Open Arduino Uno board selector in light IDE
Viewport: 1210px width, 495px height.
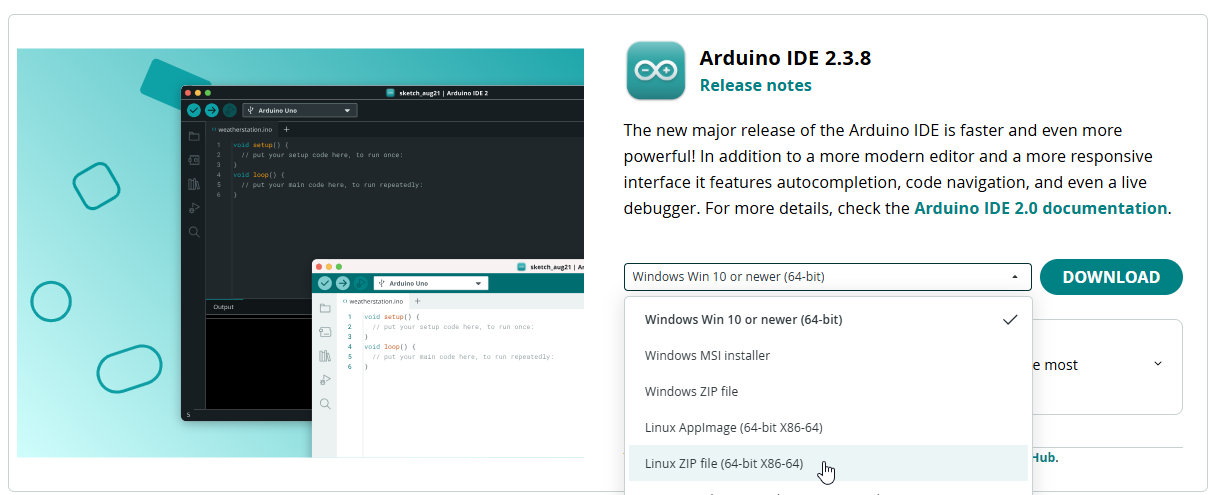point(430,283)
